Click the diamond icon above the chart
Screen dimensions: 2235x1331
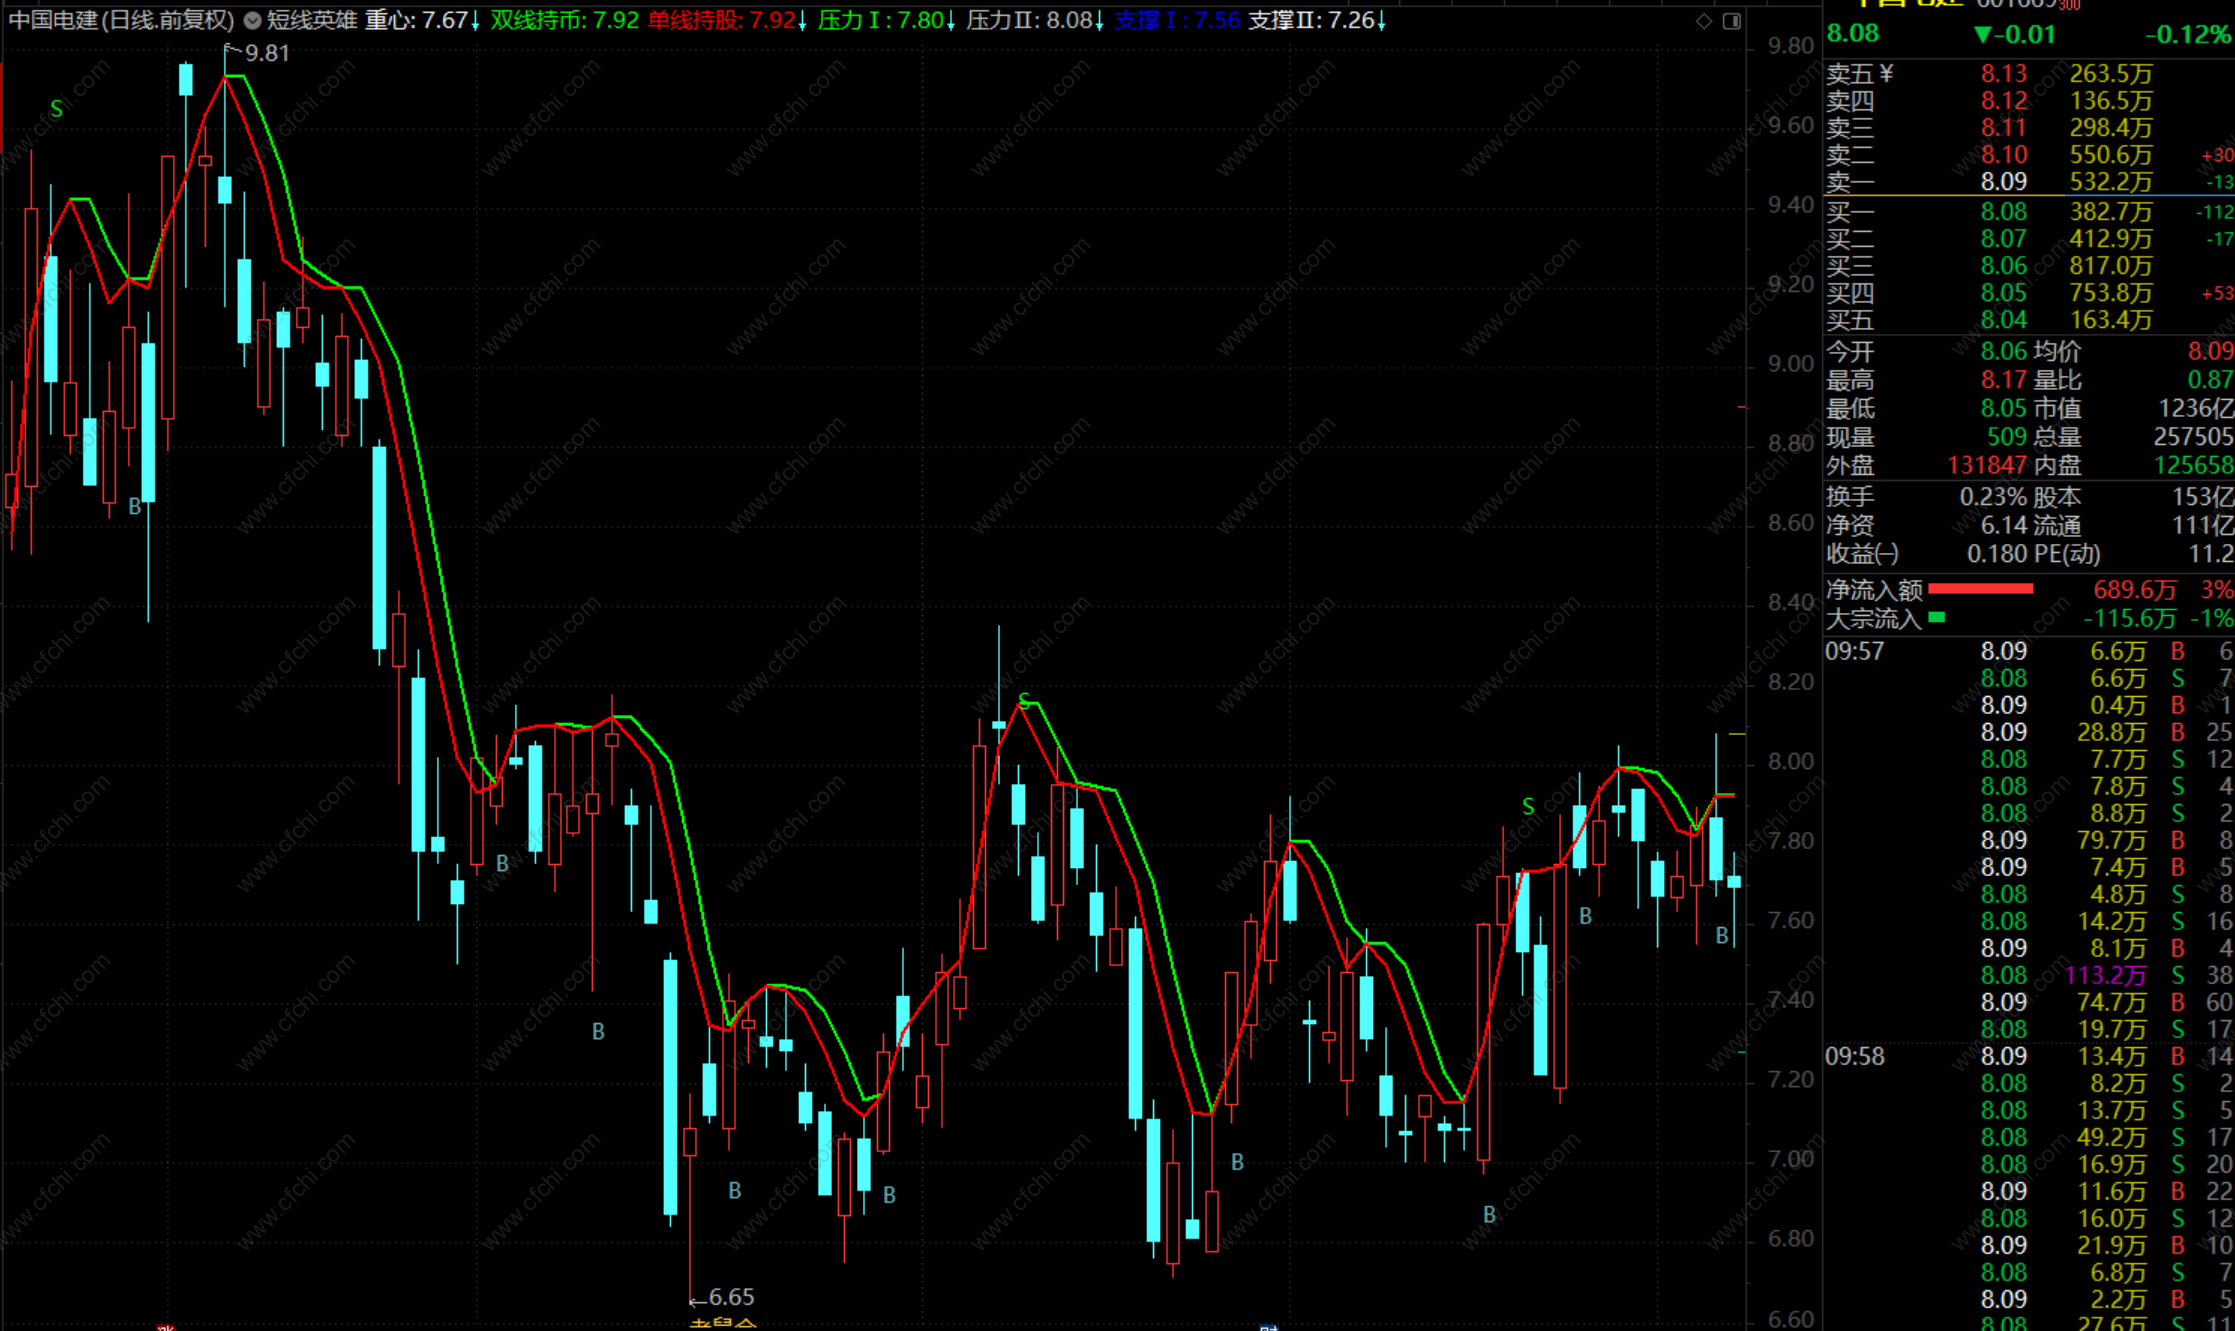[1703, 20]
